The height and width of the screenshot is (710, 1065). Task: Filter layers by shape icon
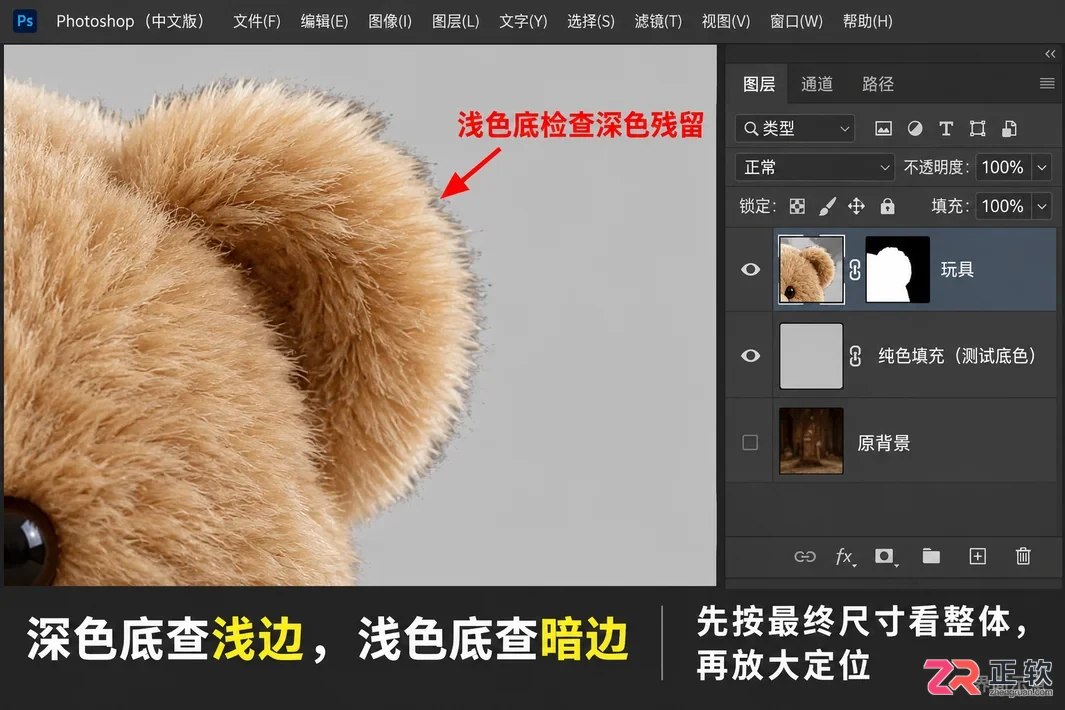pyautogui.click(x=977, y=128)
